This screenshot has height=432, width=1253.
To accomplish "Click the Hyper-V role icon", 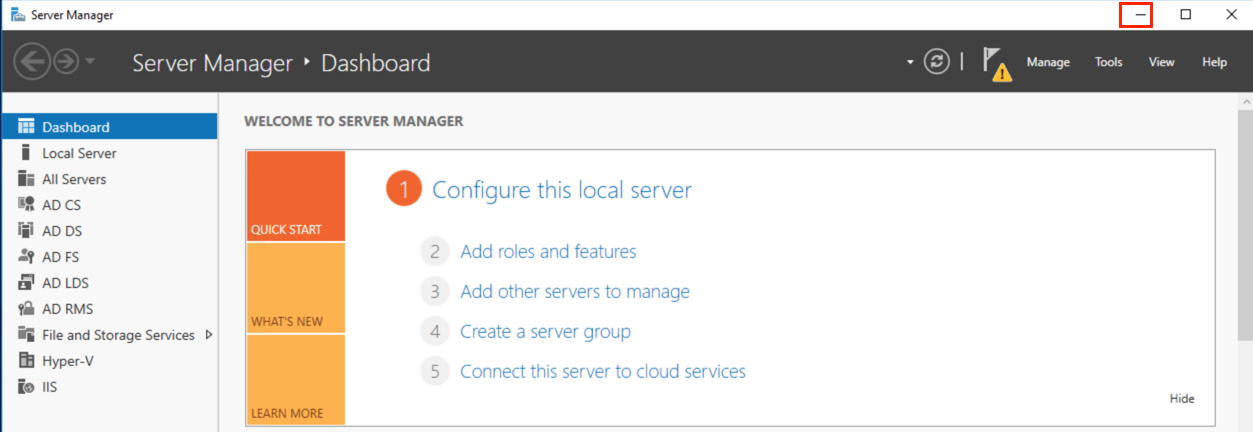I will tap(27, 361).
